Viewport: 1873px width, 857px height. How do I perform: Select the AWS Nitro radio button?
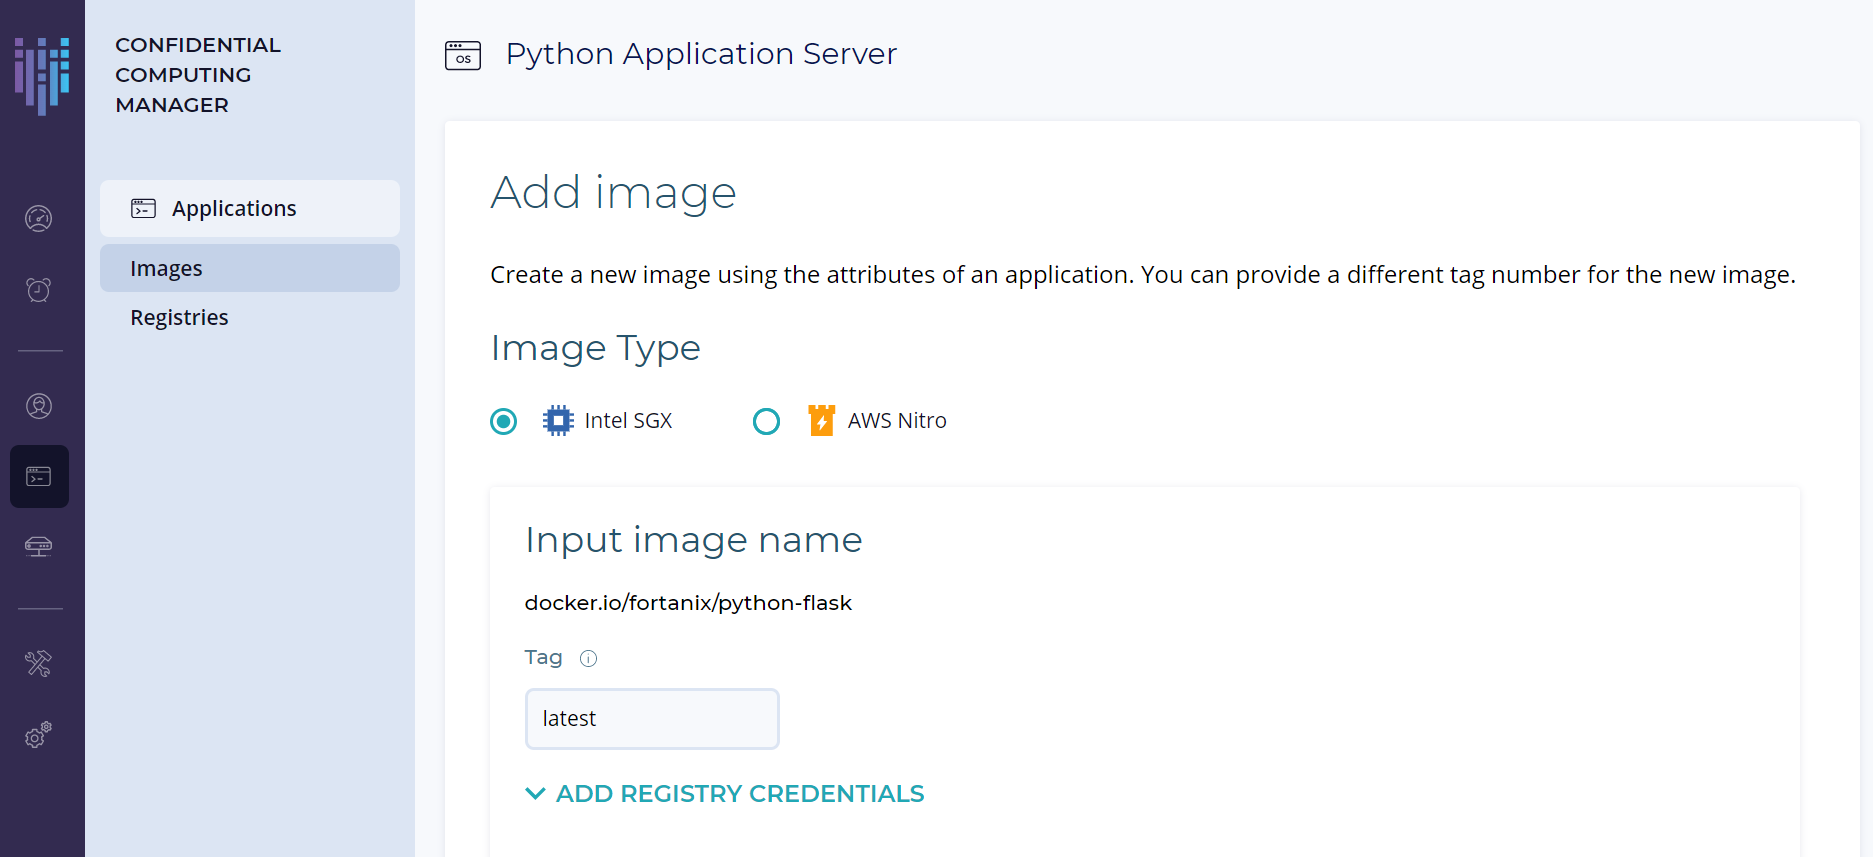coord(767,421)
